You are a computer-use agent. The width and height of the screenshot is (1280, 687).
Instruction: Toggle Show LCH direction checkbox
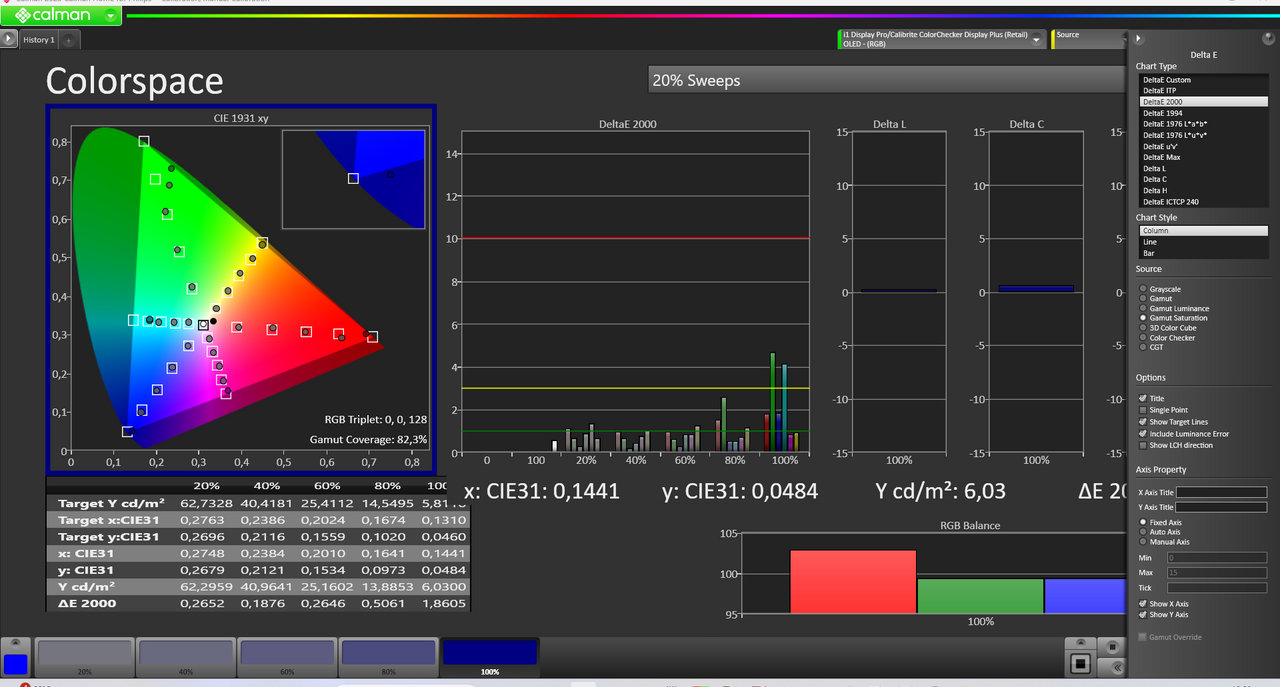coord(1143,445)
